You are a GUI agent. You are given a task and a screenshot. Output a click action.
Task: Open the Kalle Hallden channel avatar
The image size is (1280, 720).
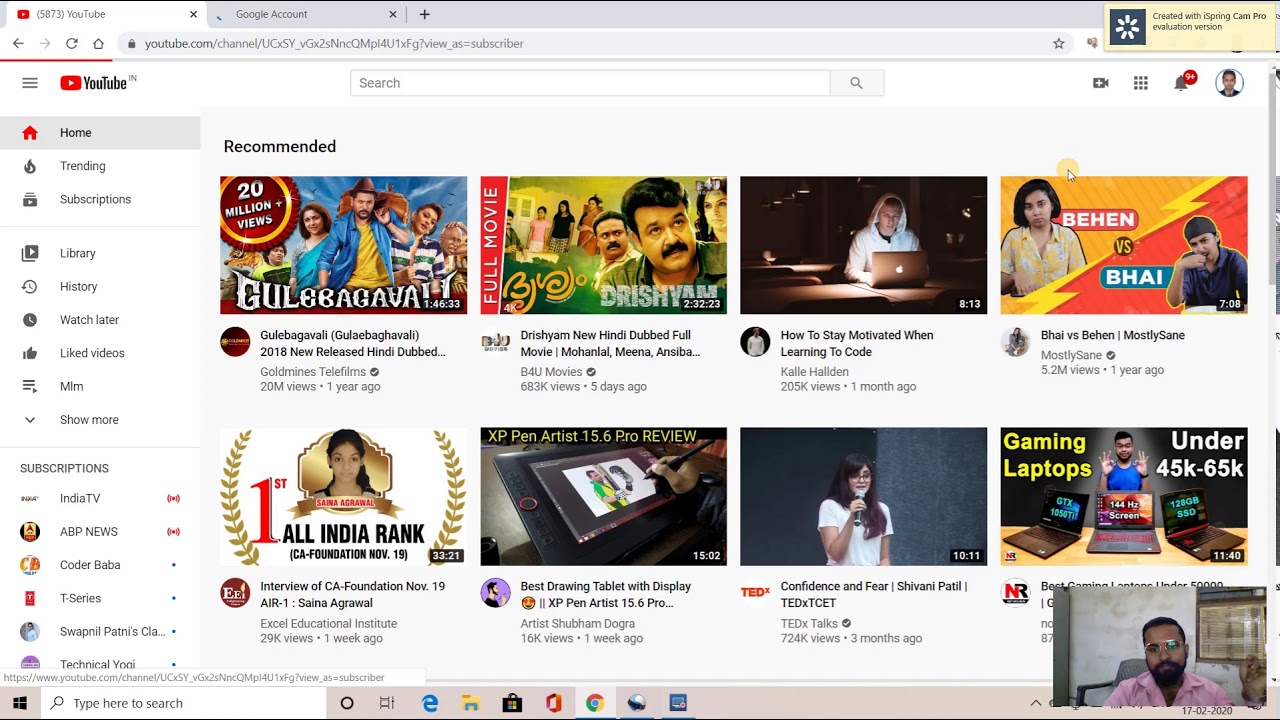pos(755,342)
